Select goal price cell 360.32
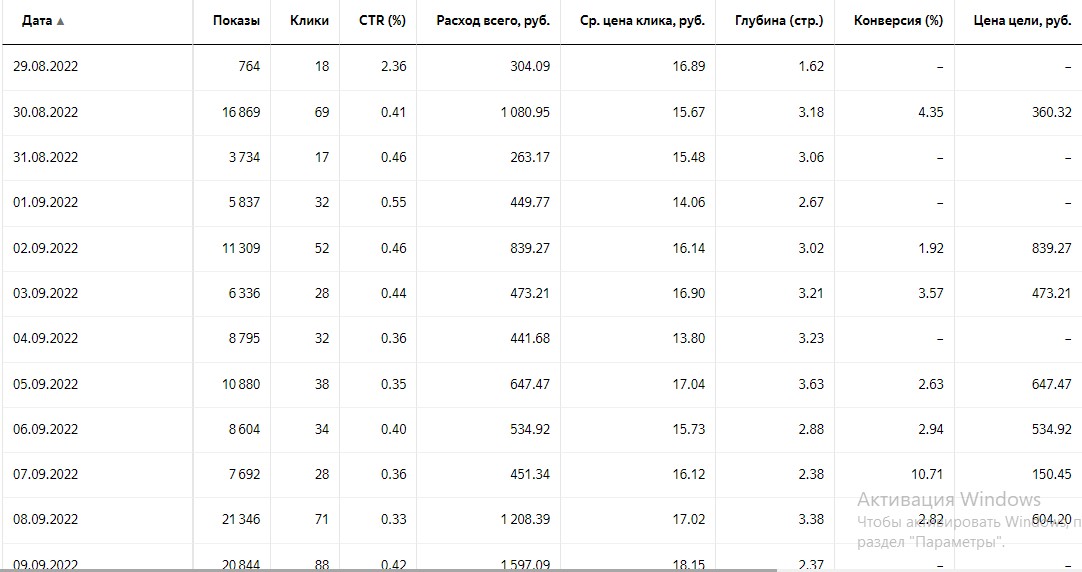 (1051, 112)
